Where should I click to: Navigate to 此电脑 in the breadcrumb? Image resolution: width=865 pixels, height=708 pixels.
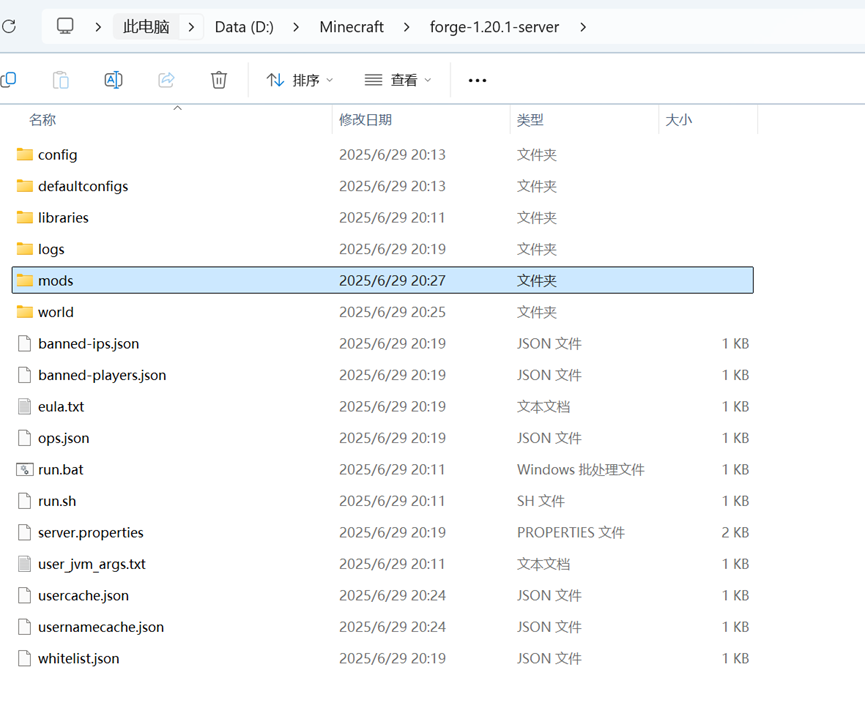coord(146,26)
